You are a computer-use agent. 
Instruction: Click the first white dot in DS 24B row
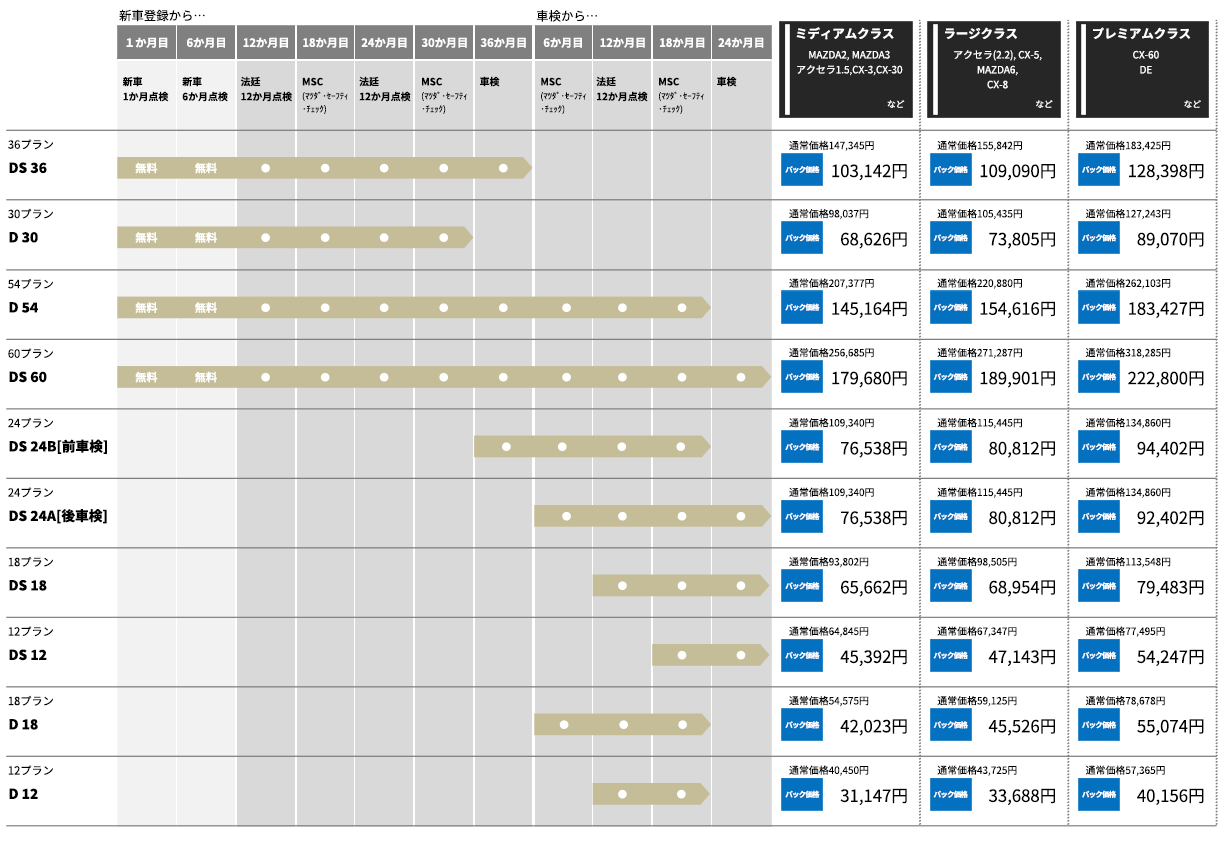pyautogui.click(x=506, y=446)
